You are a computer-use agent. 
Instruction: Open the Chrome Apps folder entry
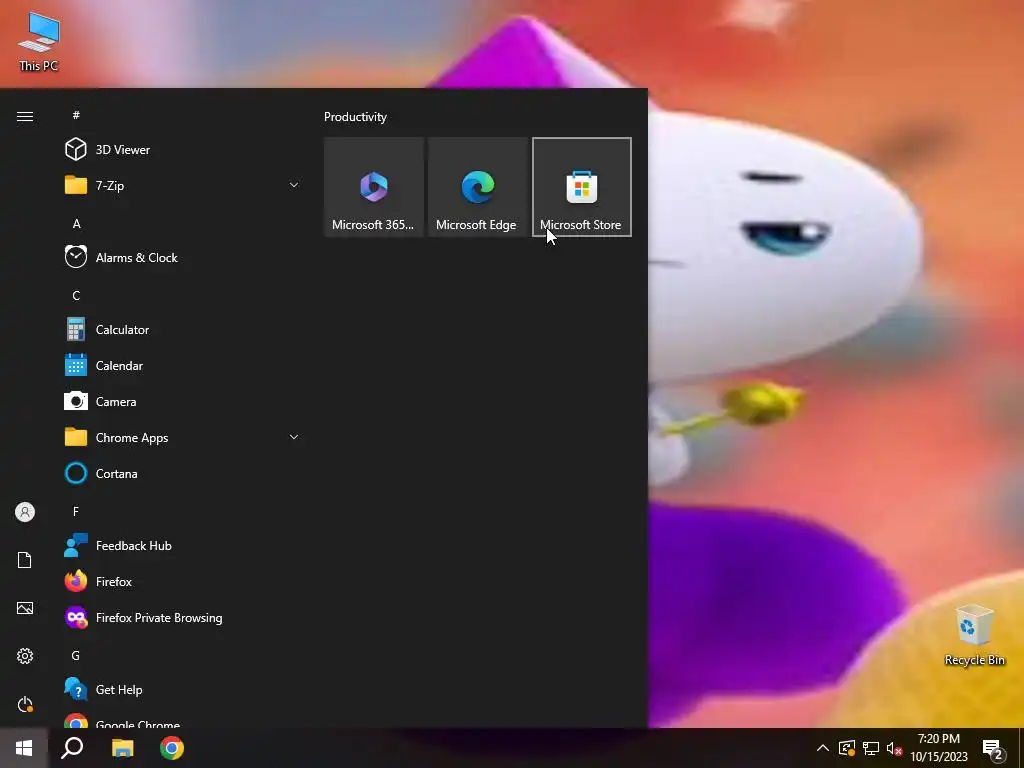pyautogui.click(x=182, y=438)
